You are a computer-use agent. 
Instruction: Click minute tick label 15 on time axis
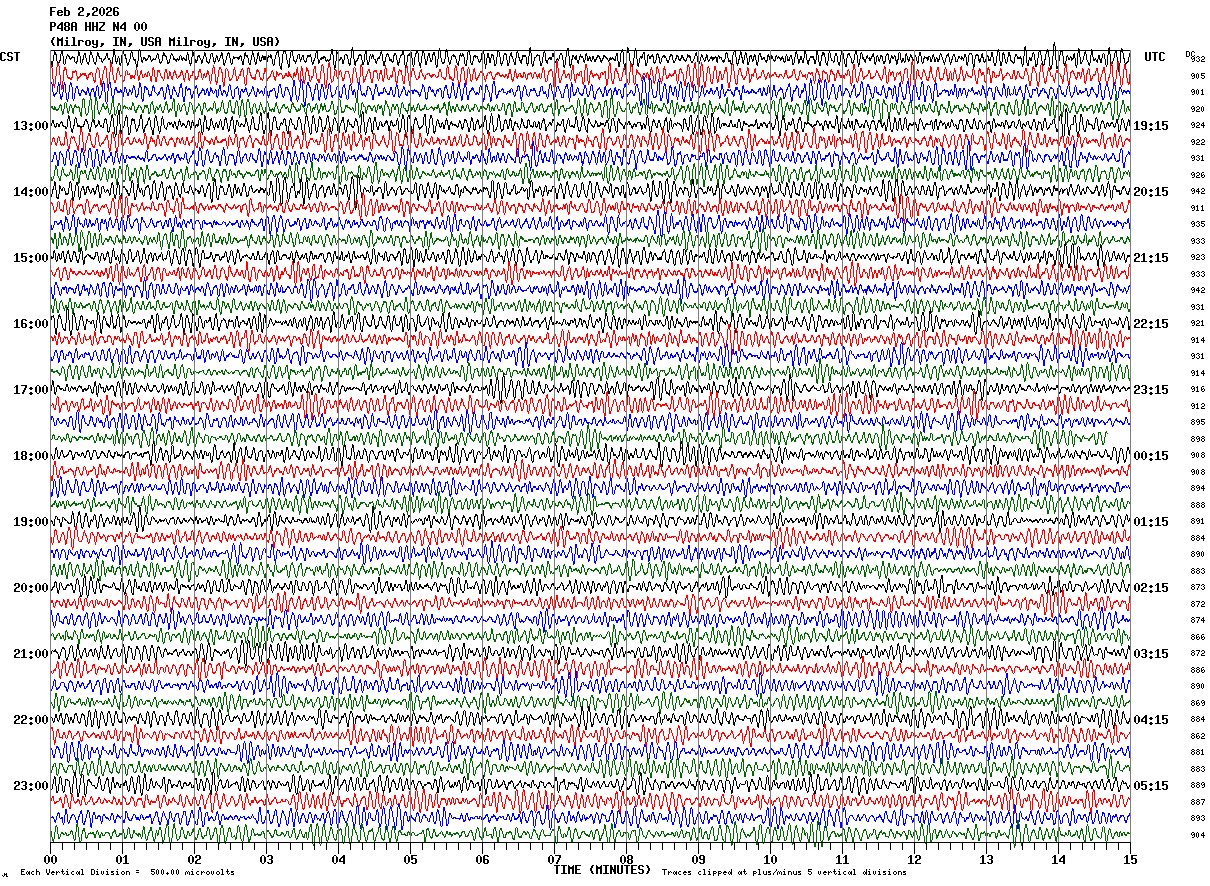click(x=1130, y=859)
